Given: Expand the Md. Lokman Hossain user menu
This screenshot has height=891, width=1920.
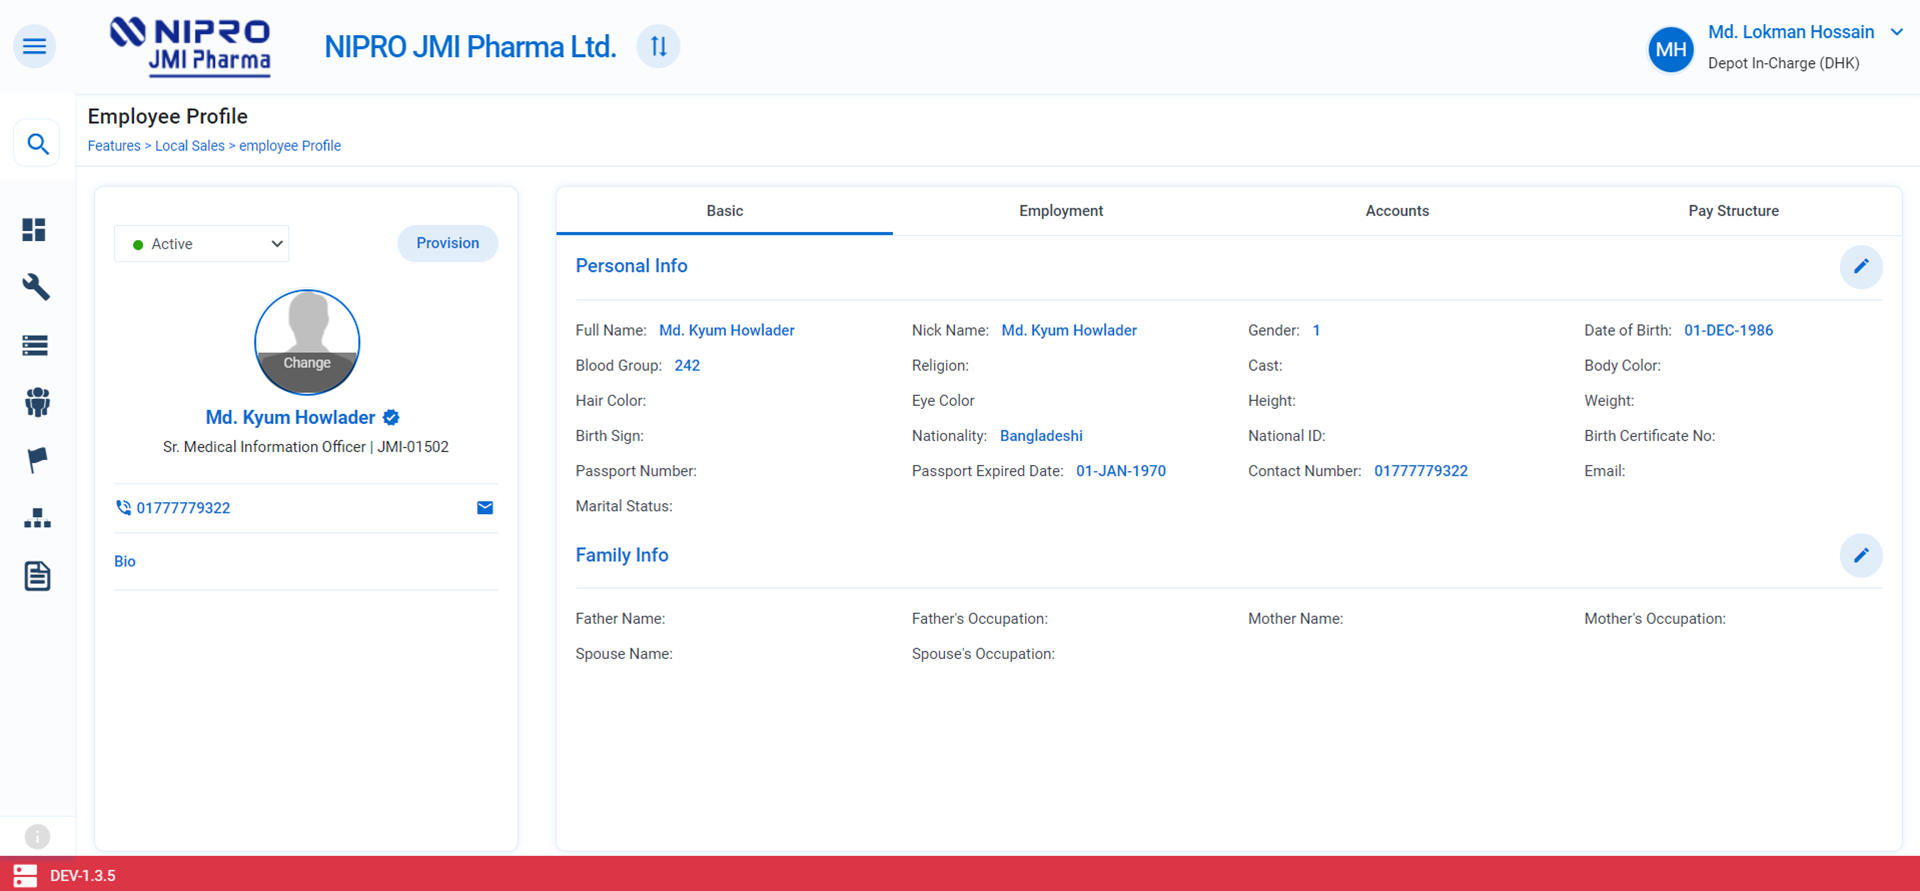Looking at the screenshot, I should click(x=1896, y=32).
